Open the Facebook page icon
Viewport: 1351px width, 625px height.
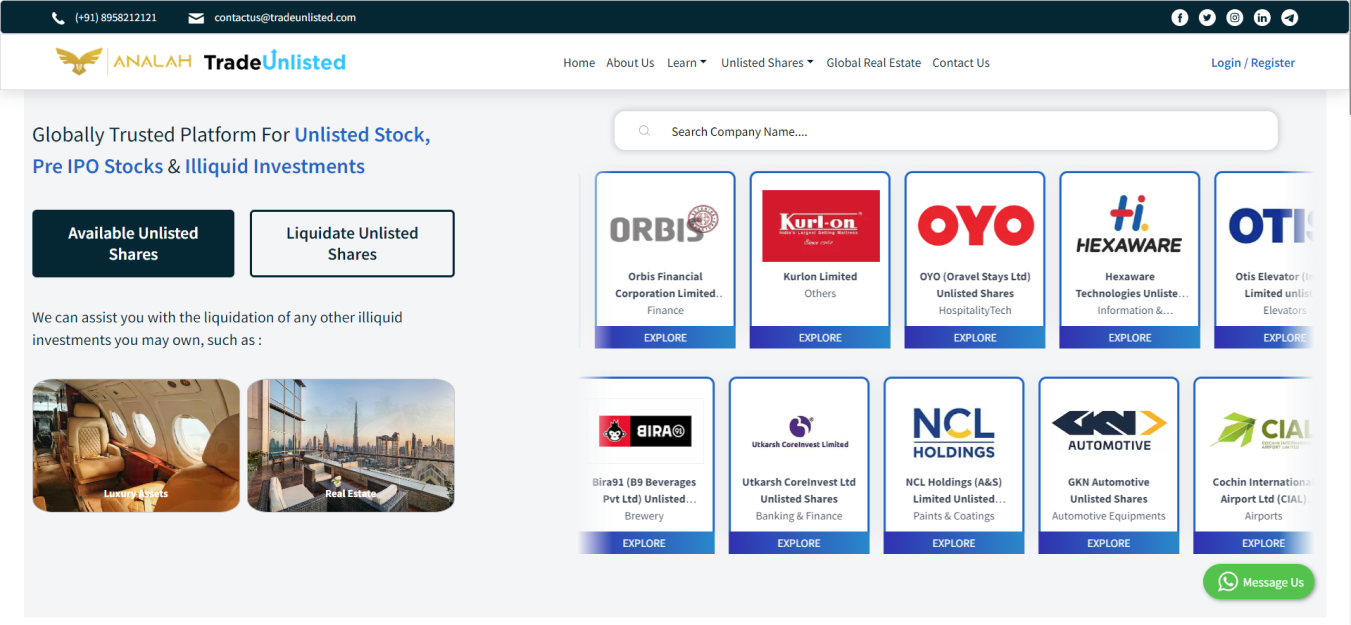point(1179,17)
